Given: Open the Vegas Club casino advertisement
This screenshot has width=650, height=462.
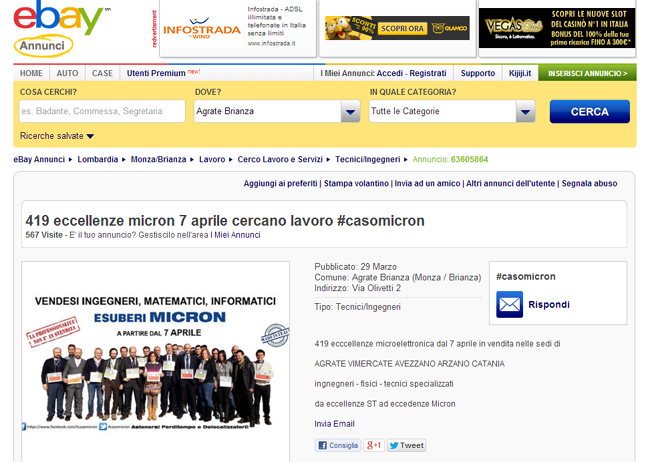Looking at the screenshot, I should tap(557, 28).
